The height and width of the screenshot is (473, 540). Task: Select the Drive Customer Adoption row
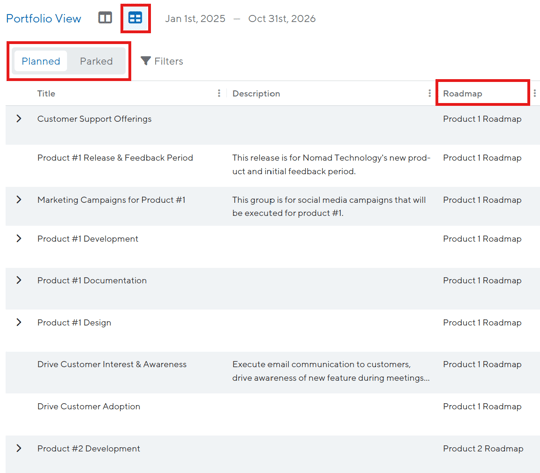tap(273, 414)
